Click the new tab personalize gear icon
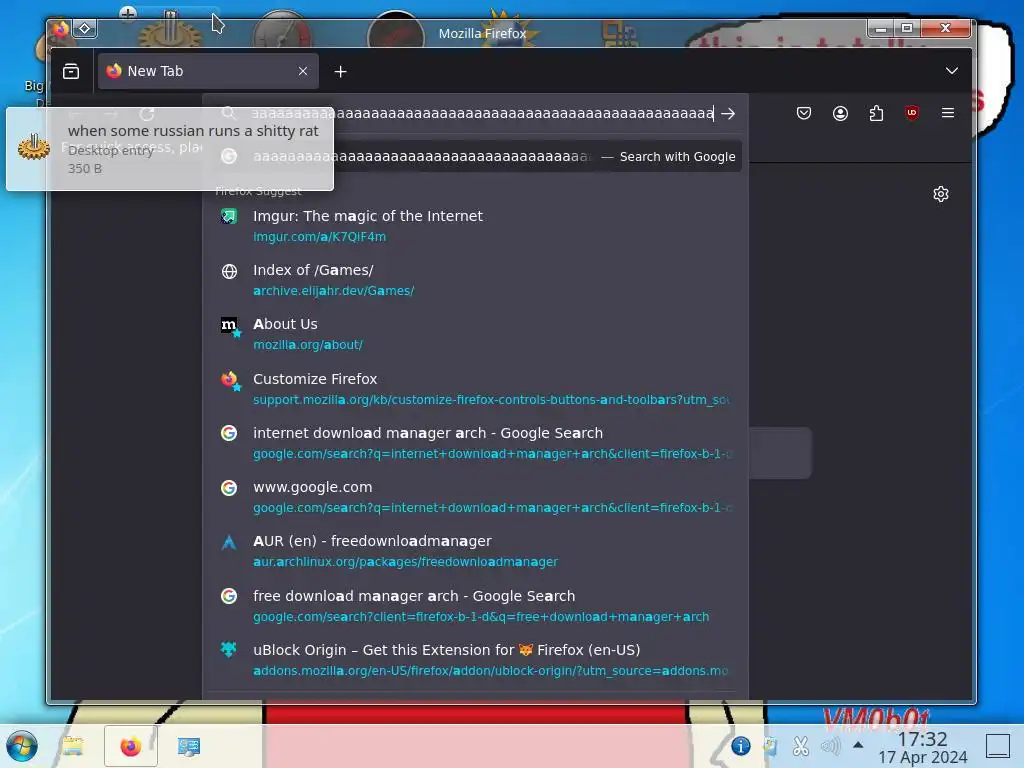This screenshot has width=1024, height=768. coord(940,194)
